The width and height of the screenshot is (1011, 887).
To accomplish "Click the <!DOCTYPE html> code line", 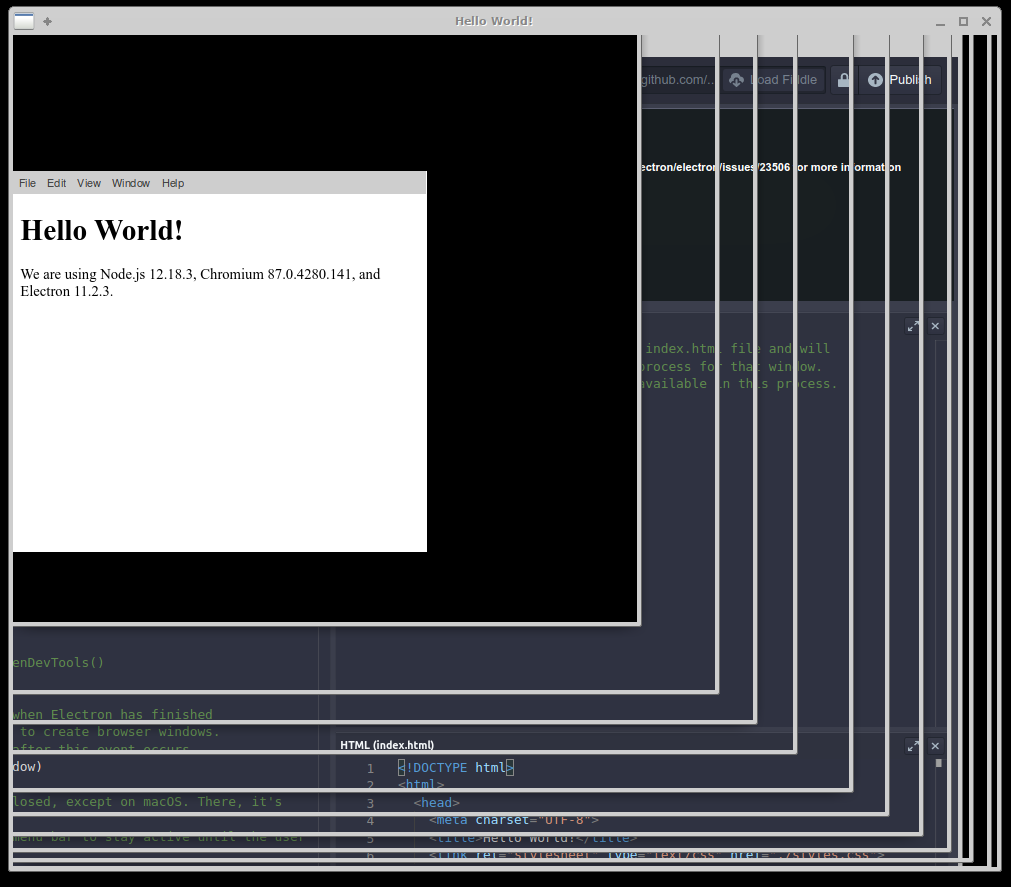I will [x=456, y=768].
